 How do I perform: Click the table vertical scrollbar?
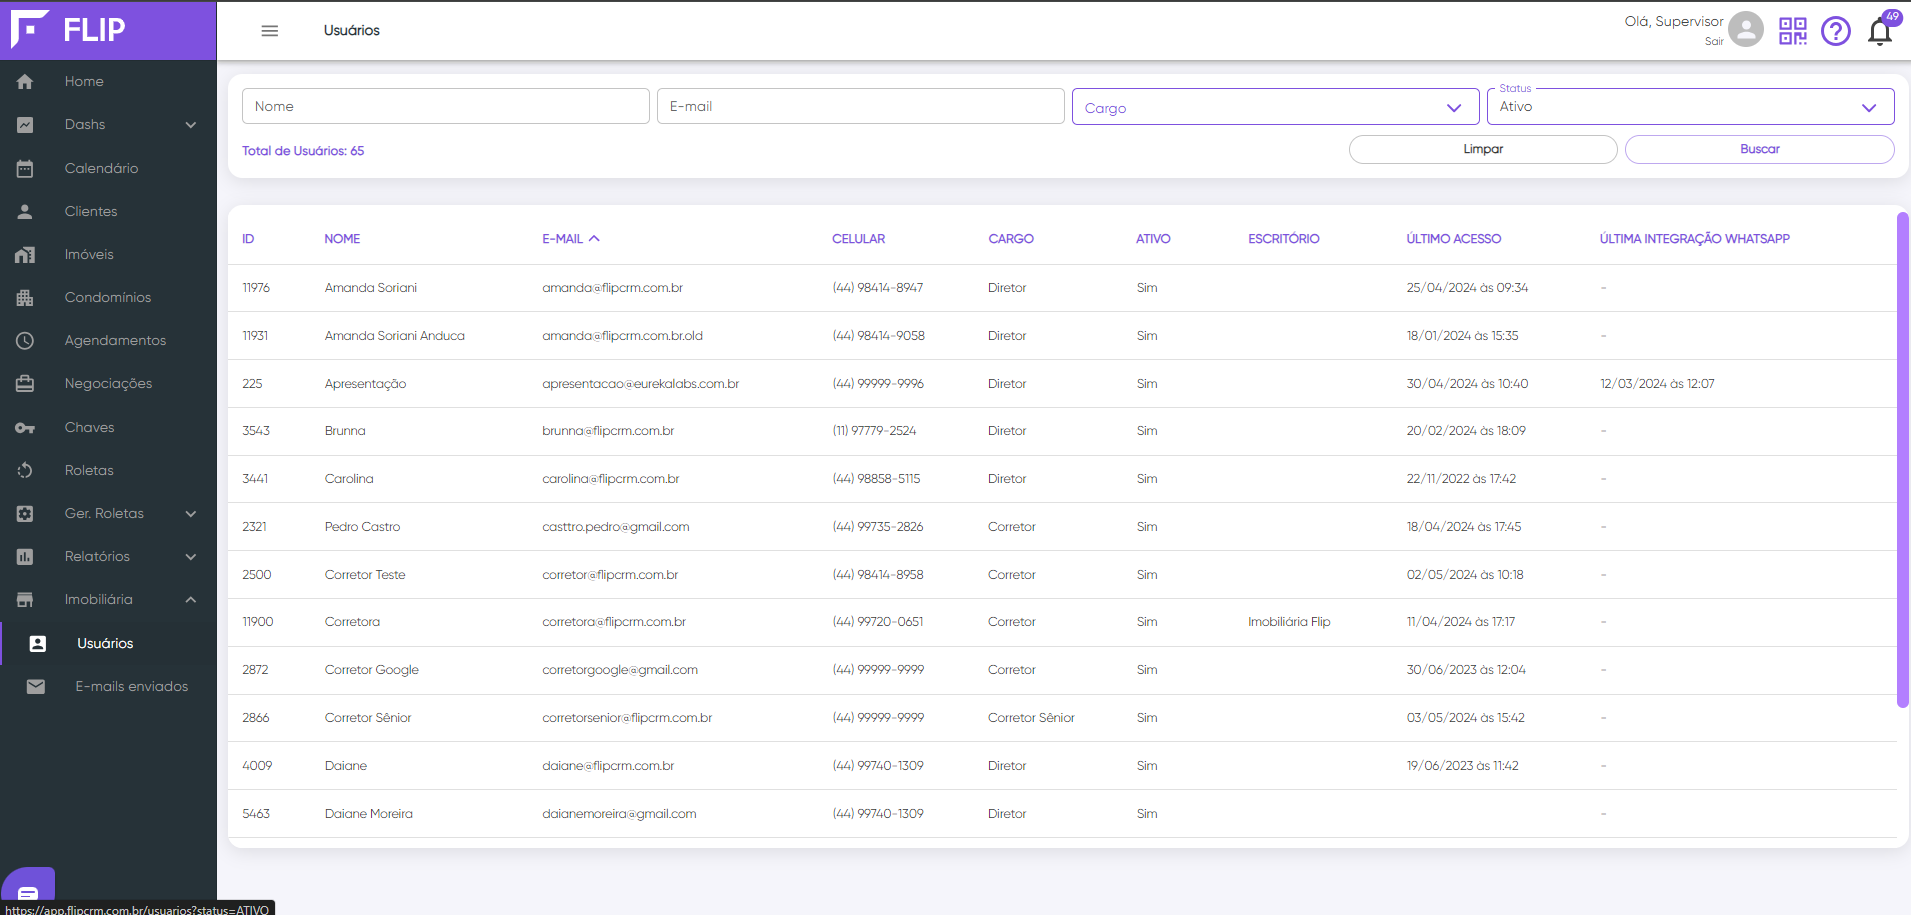click(1903, 460)
